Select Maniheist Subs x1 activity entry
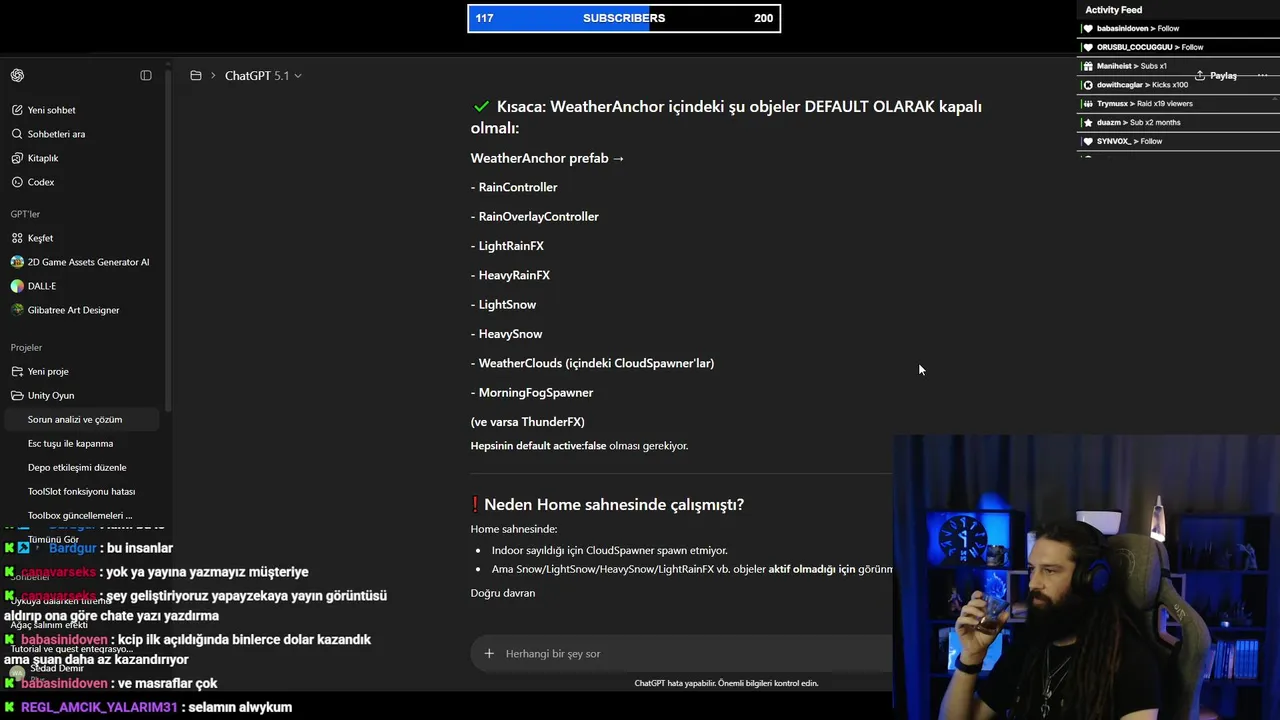 (1178, 66)
